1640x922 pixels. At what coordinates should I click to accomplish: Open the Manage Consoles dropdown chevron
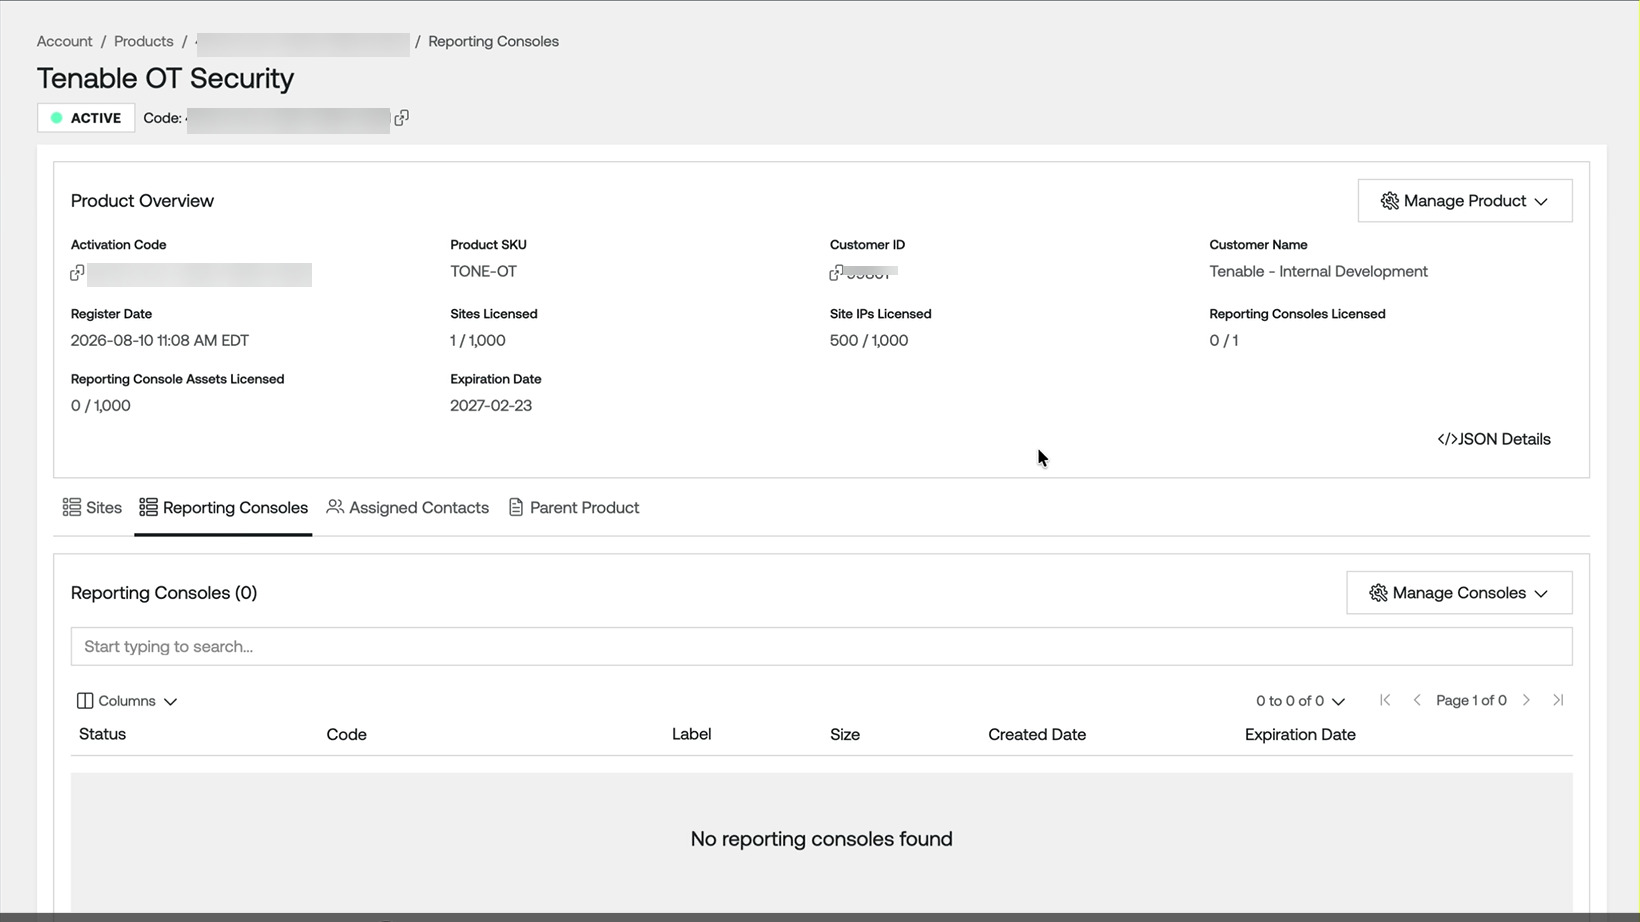1541,594
